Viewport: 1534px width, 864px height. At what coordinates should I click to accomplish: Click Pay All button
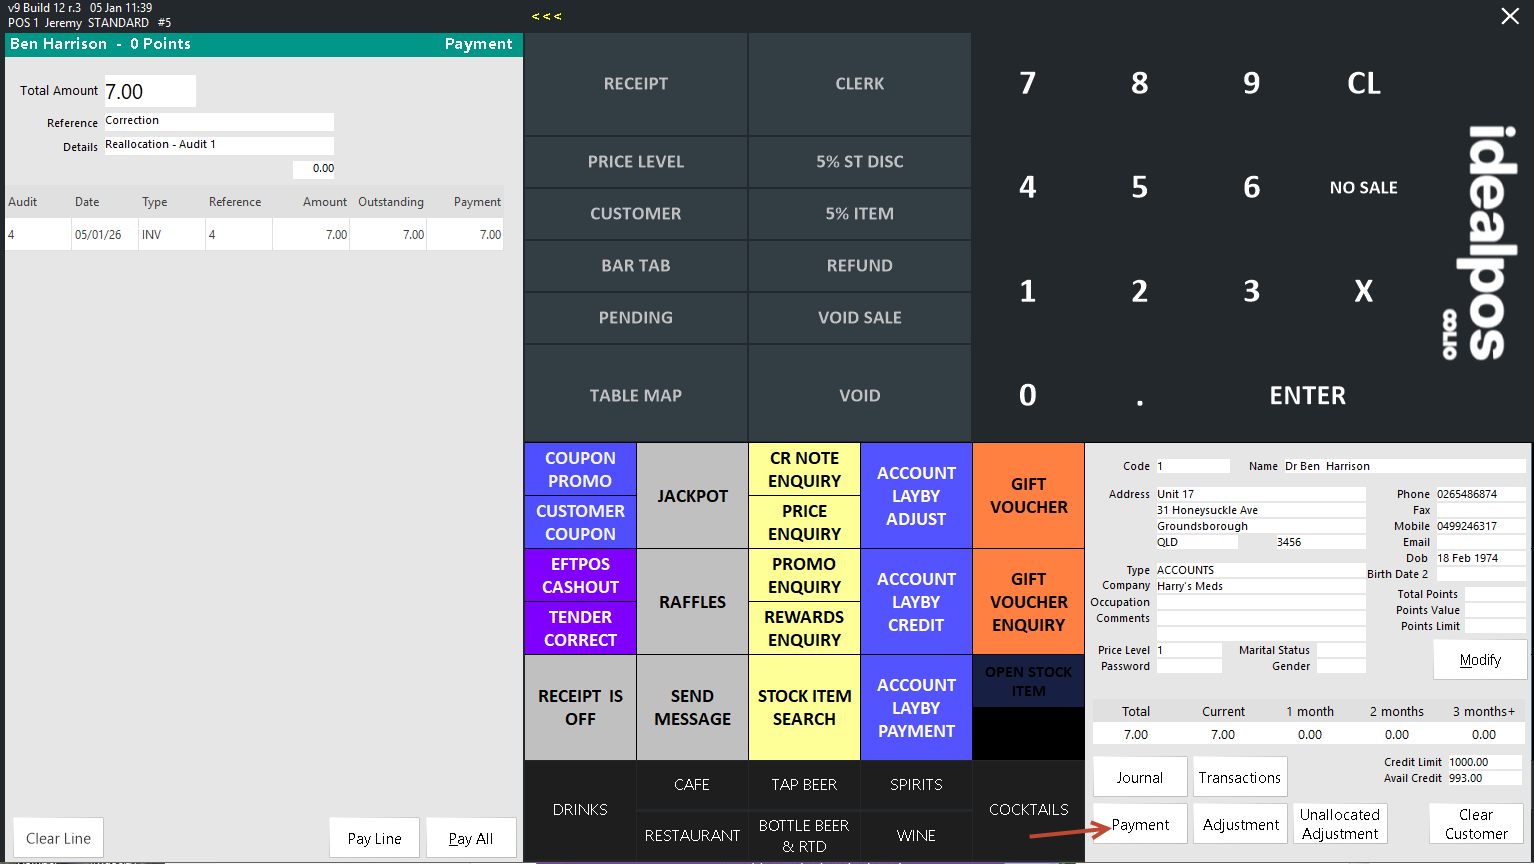(471, 838)
